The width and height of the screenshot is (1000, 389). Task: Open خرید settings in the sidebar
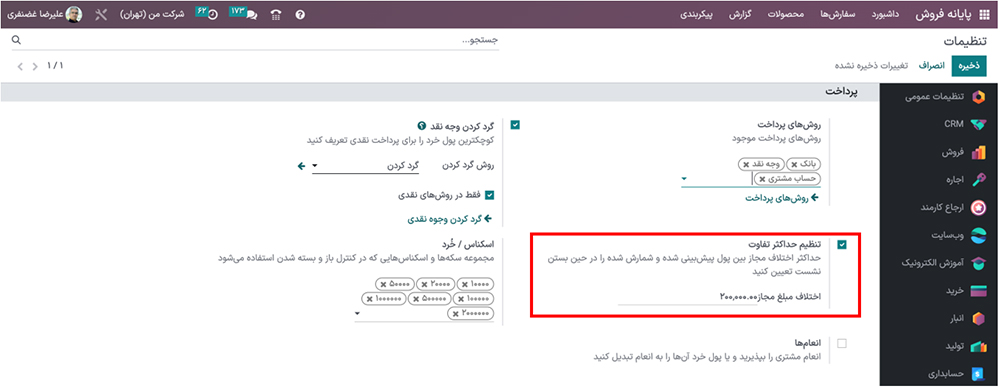938,291
